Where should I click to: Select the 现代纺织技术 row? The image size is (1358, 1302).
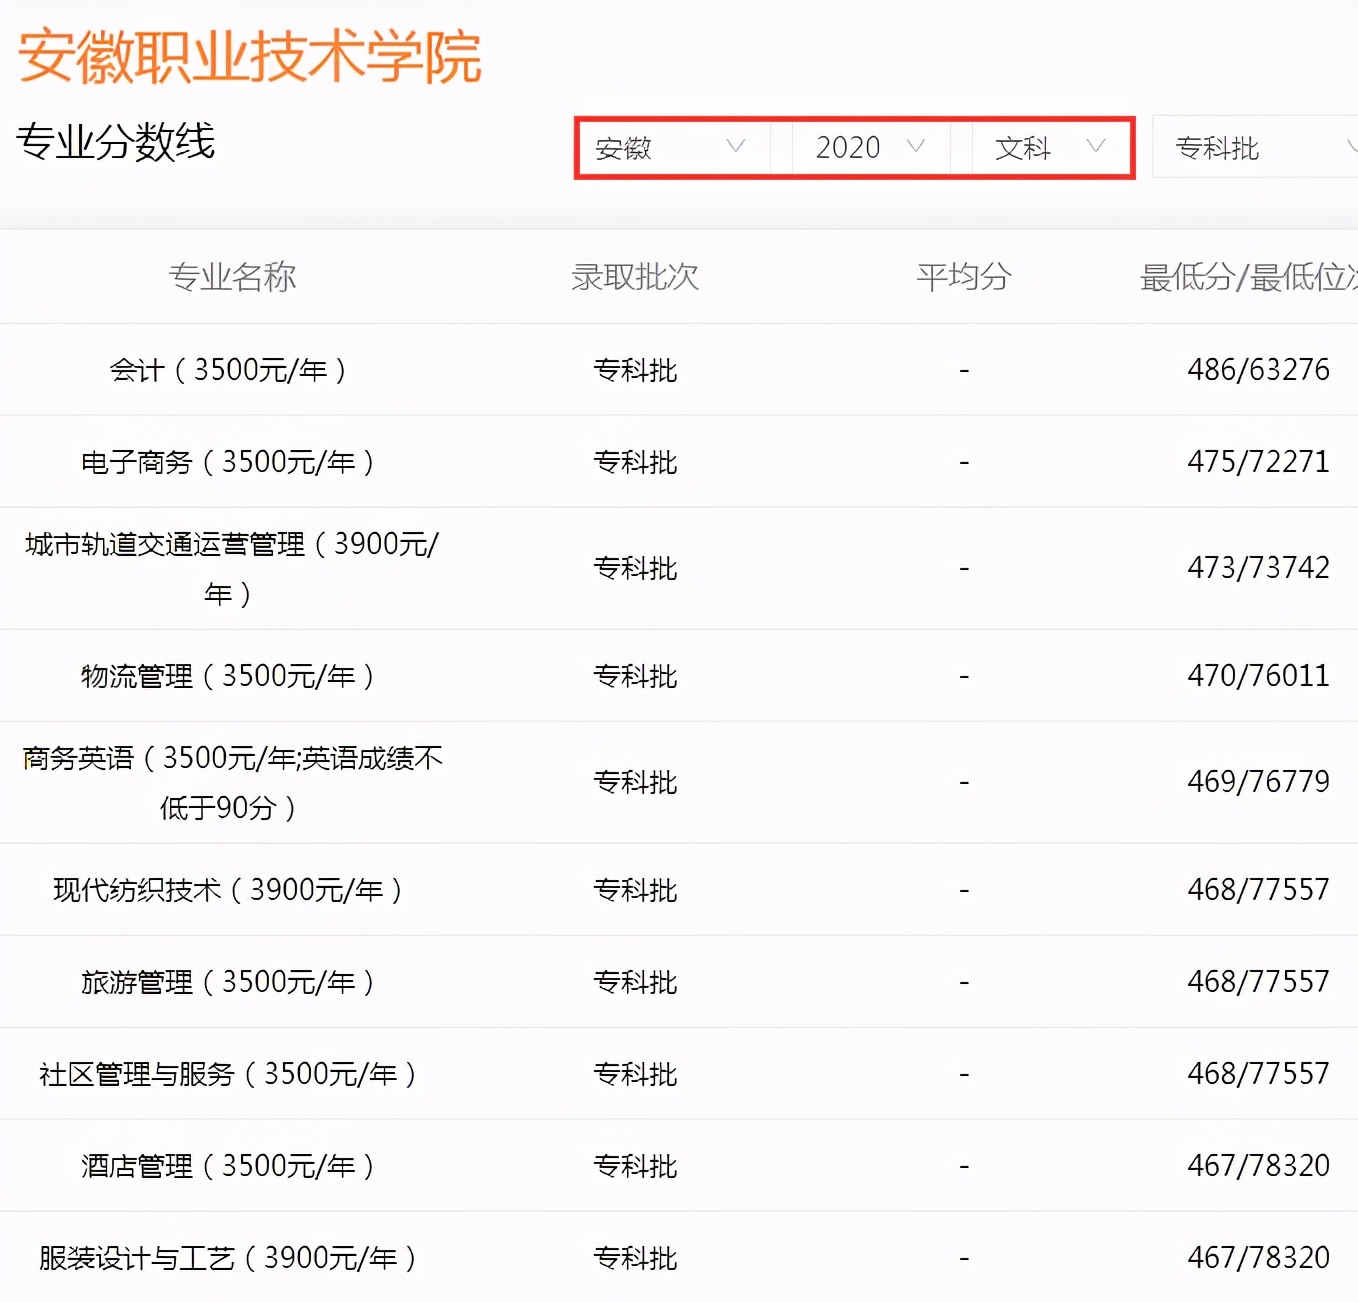228,888
